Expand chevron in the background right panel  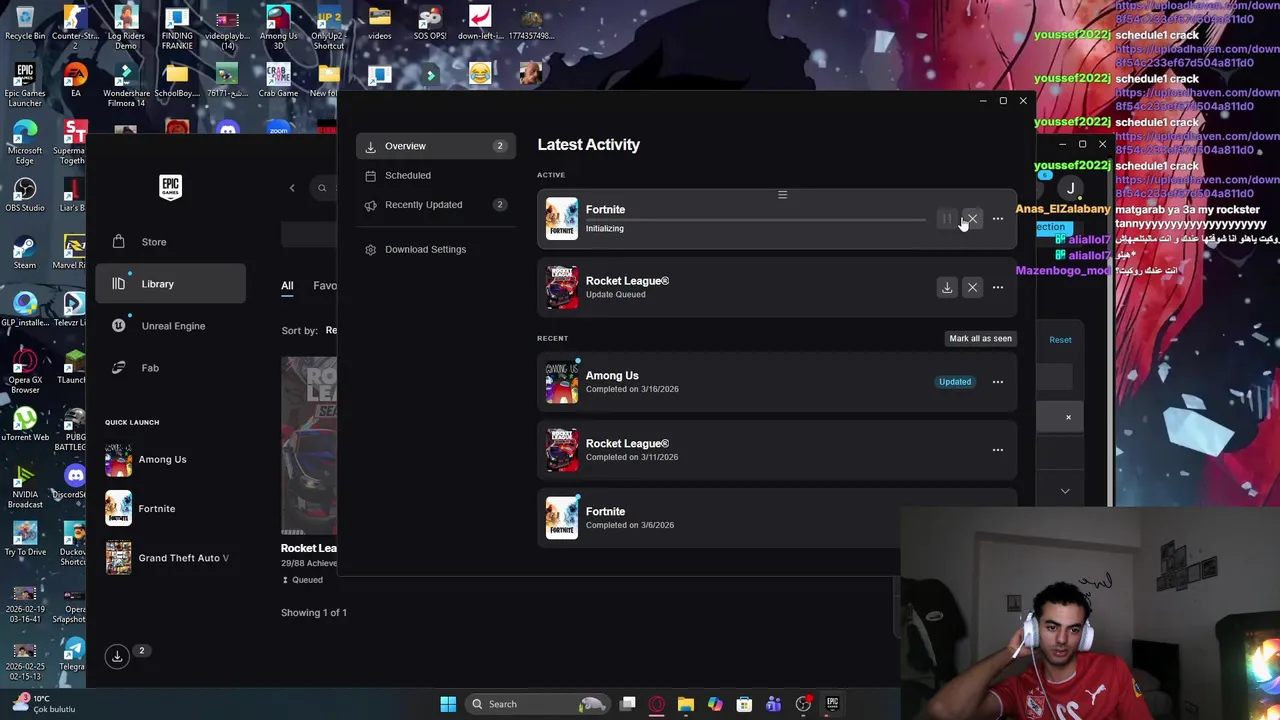pos(1065,491)
